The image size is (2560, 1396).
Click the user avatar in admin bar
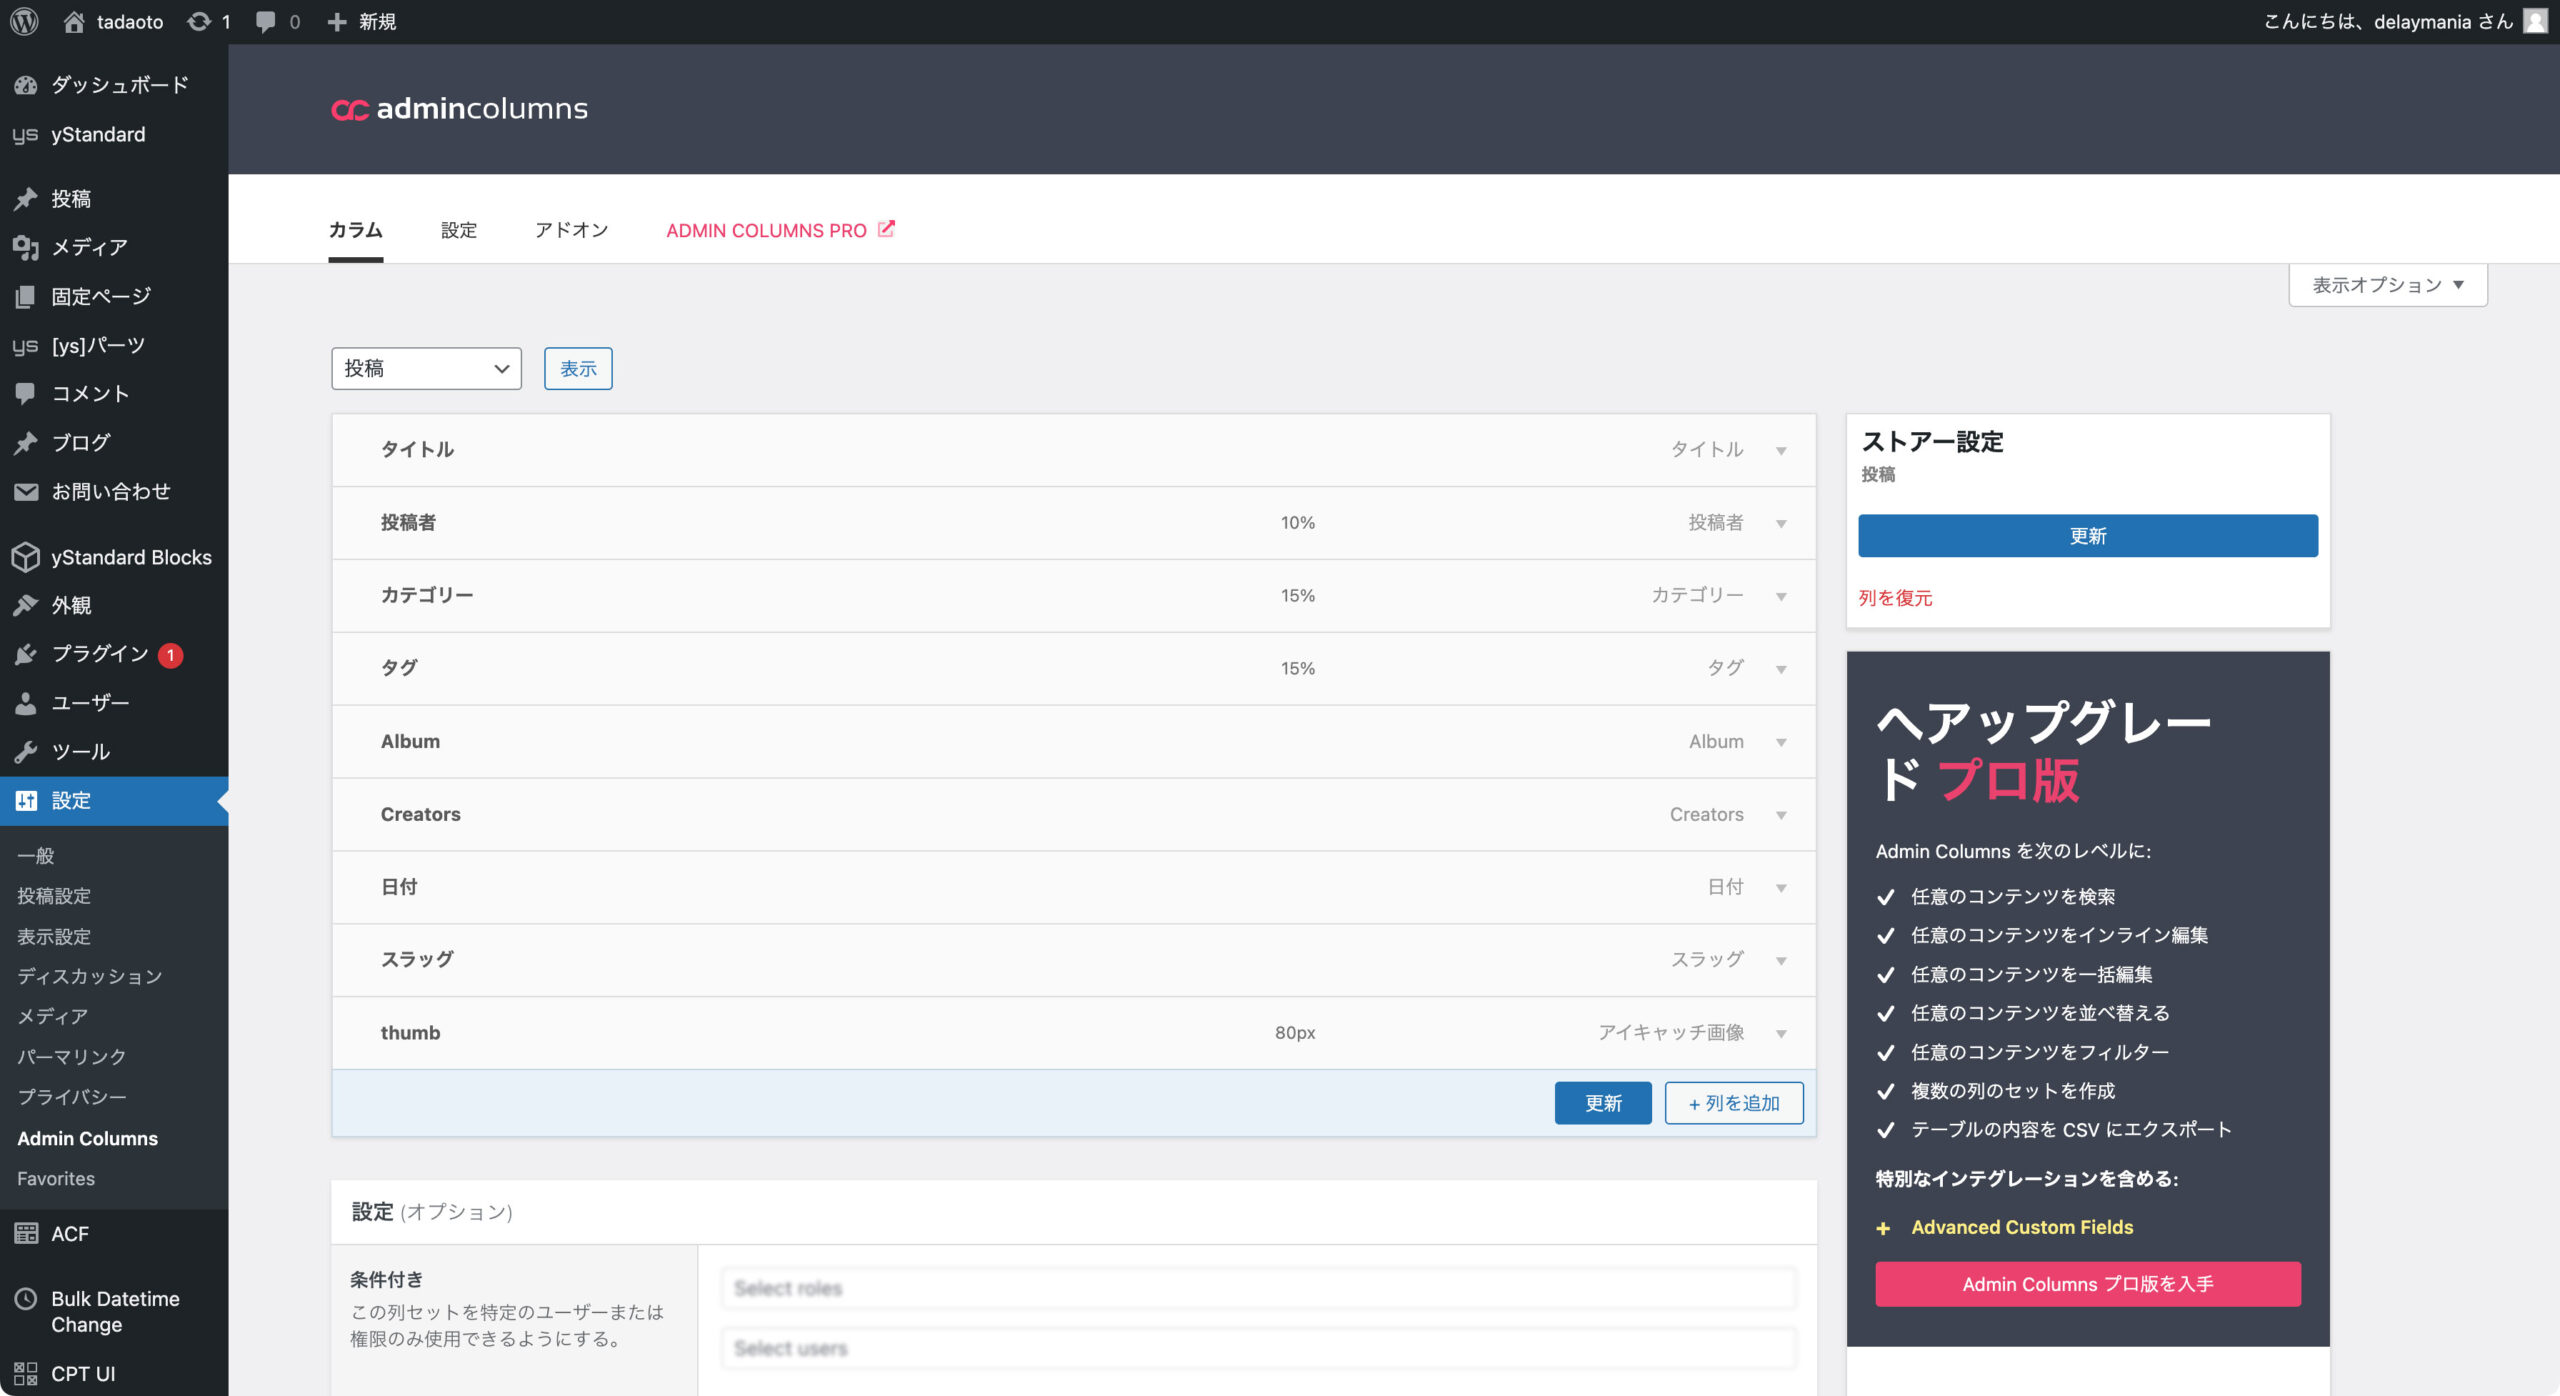point(2535,21)
